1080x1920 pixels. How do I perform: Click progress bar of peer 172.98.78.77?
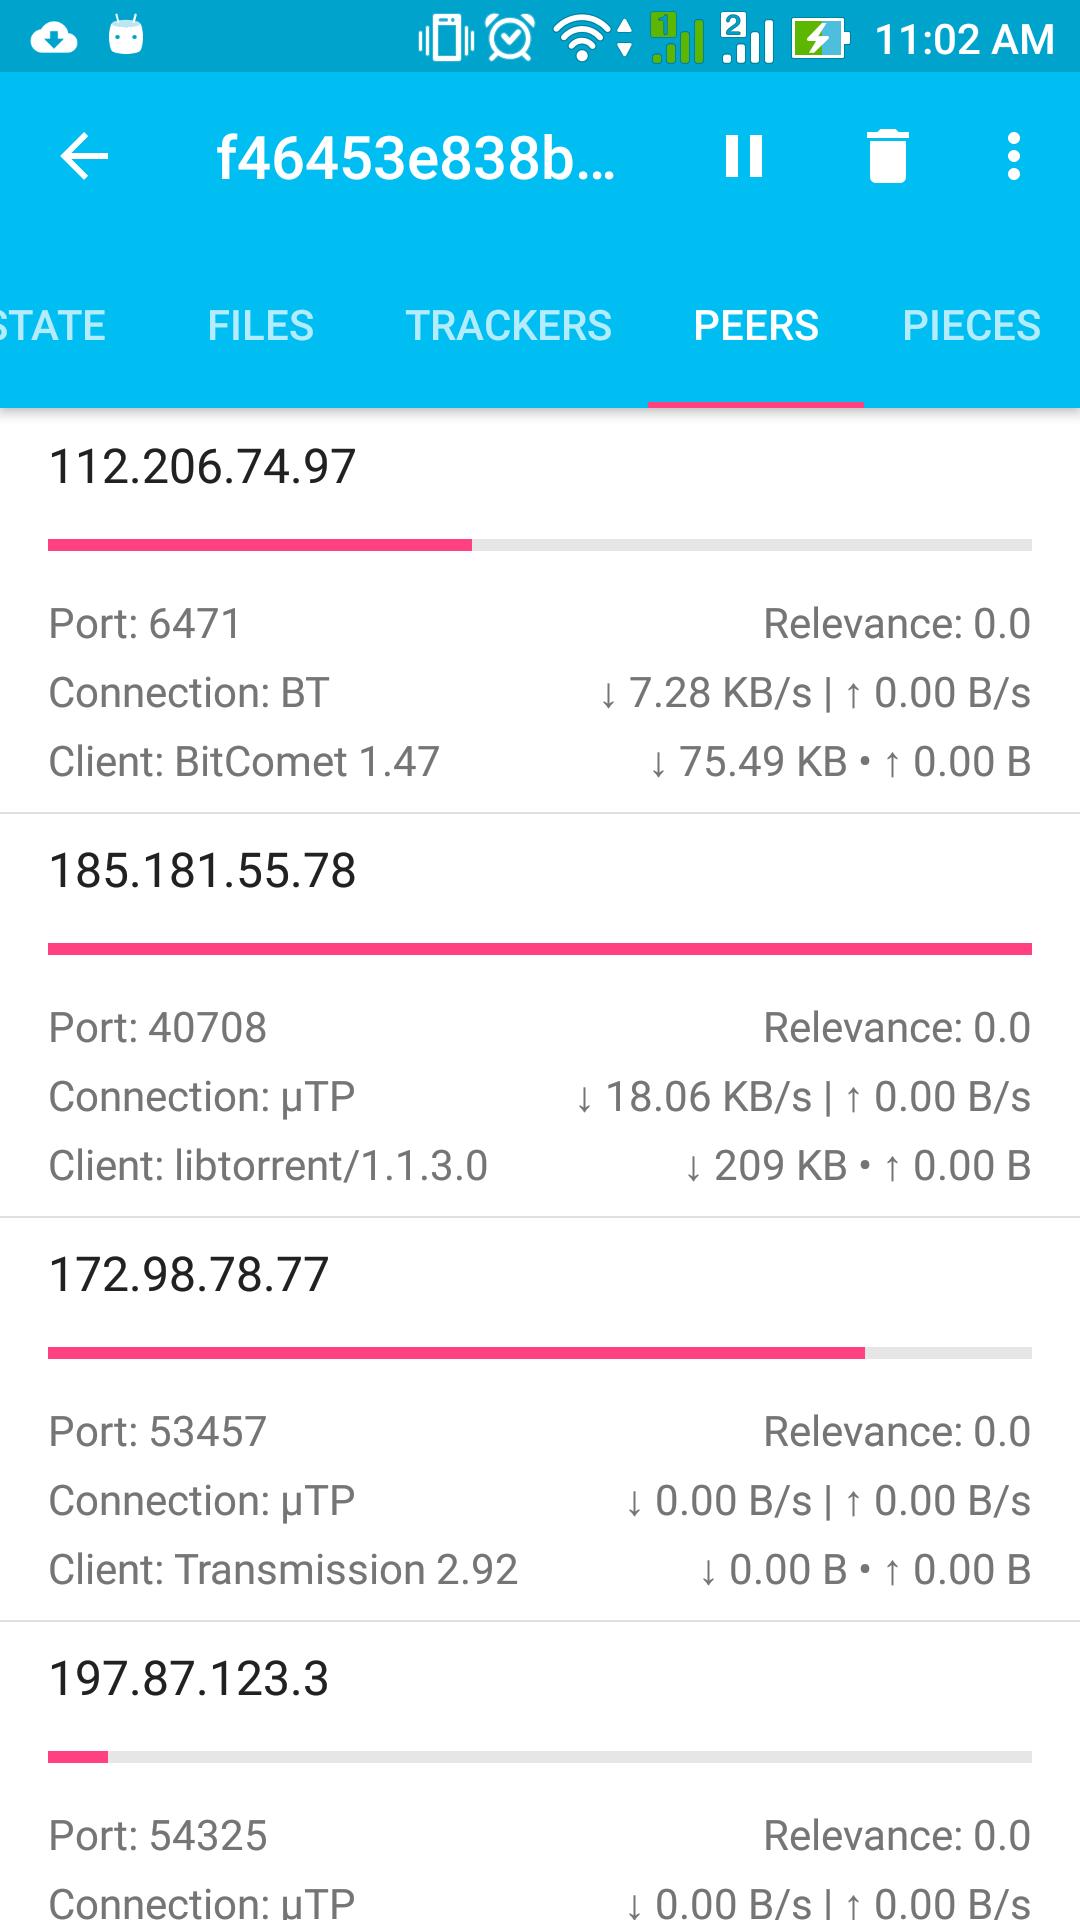coord(540,1353)
